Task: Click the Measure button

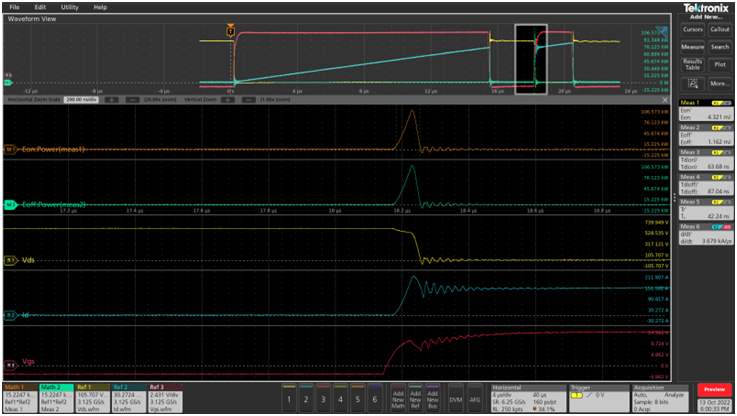Action: click(x=692, y=47)
